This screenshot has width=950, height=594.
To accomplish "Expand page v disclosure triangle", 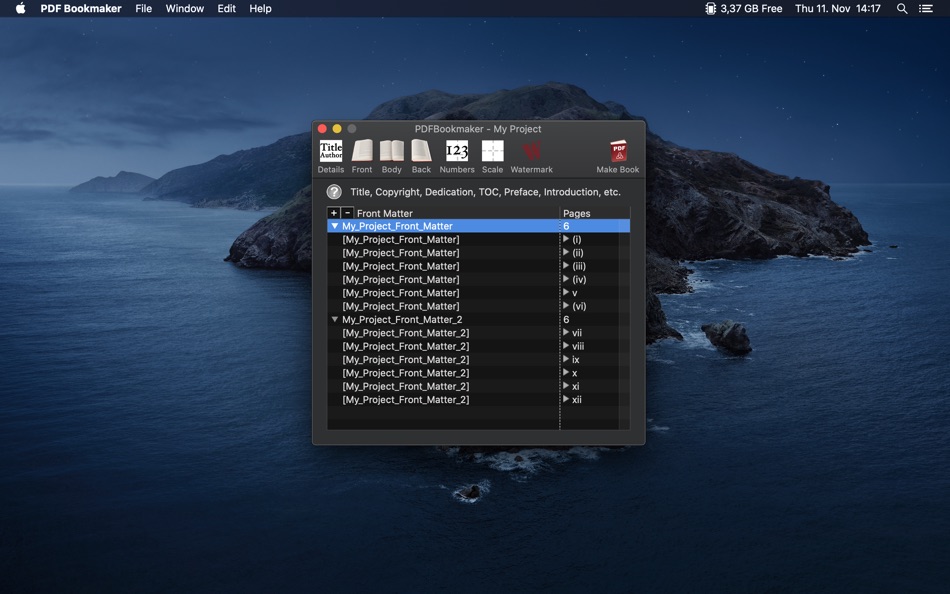I will point(566,292).
